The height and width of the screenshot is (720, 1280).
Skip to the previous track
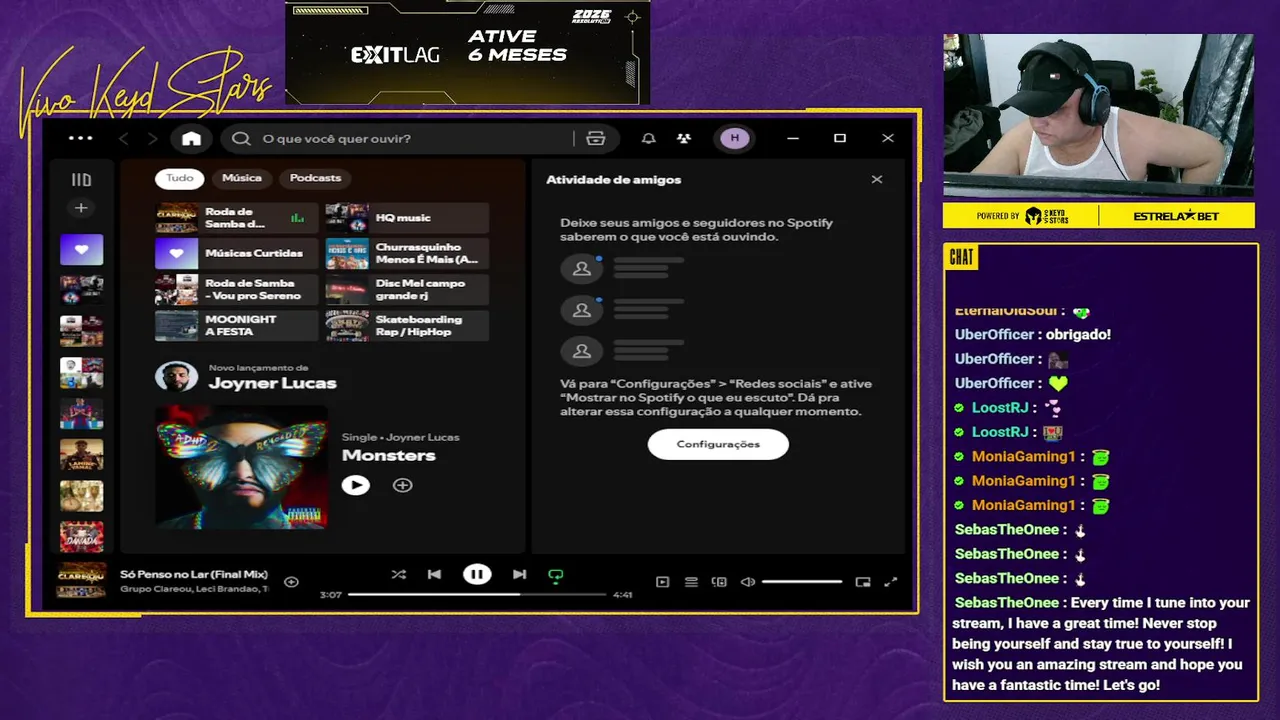point(434,575)
